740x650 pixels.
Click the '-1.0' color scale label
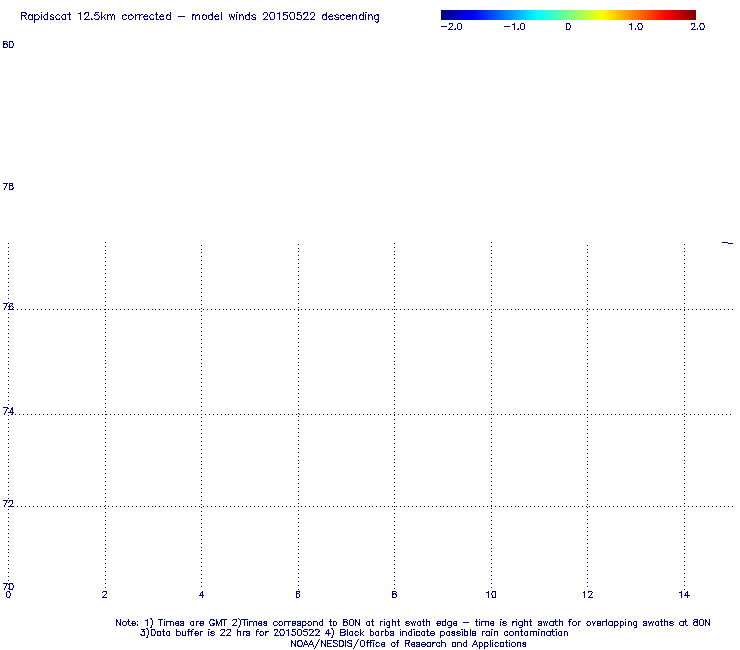click(514, 27)
